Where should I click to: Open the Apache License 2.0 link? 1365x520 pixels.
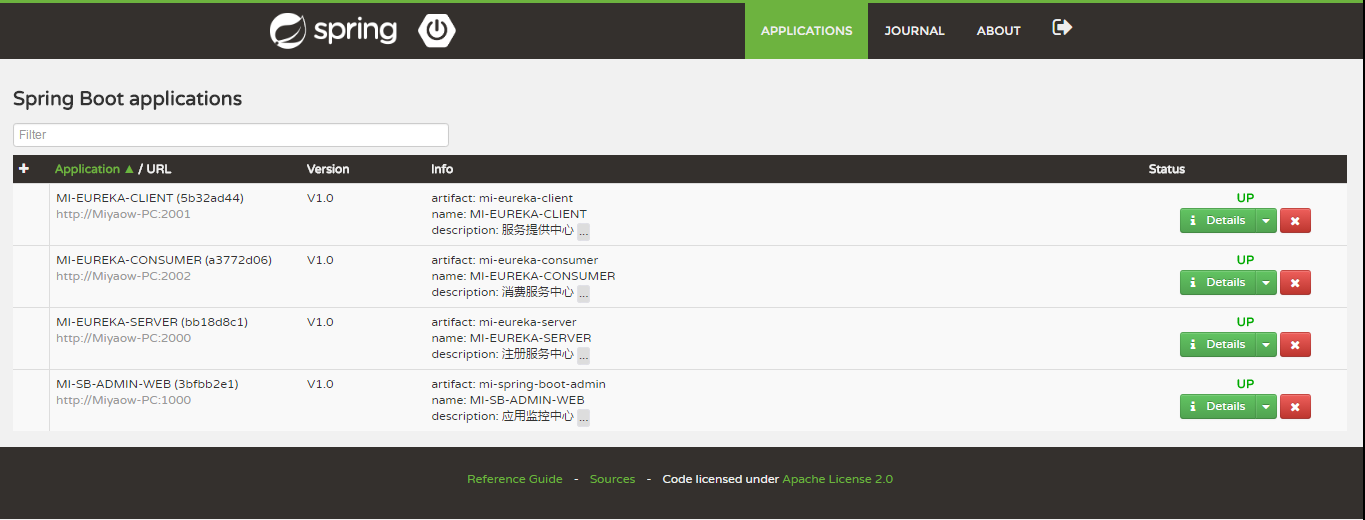(837, 479)
